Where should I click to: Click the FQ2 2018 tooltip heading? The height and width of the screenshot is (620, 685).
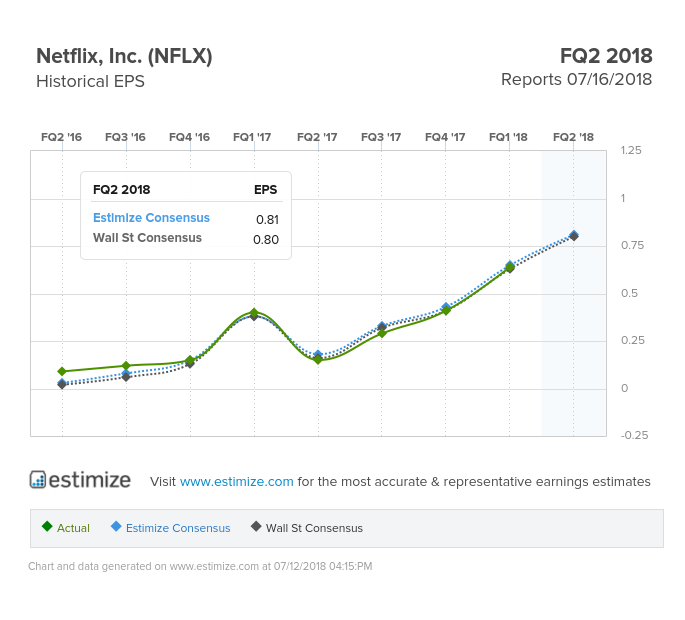121,190
